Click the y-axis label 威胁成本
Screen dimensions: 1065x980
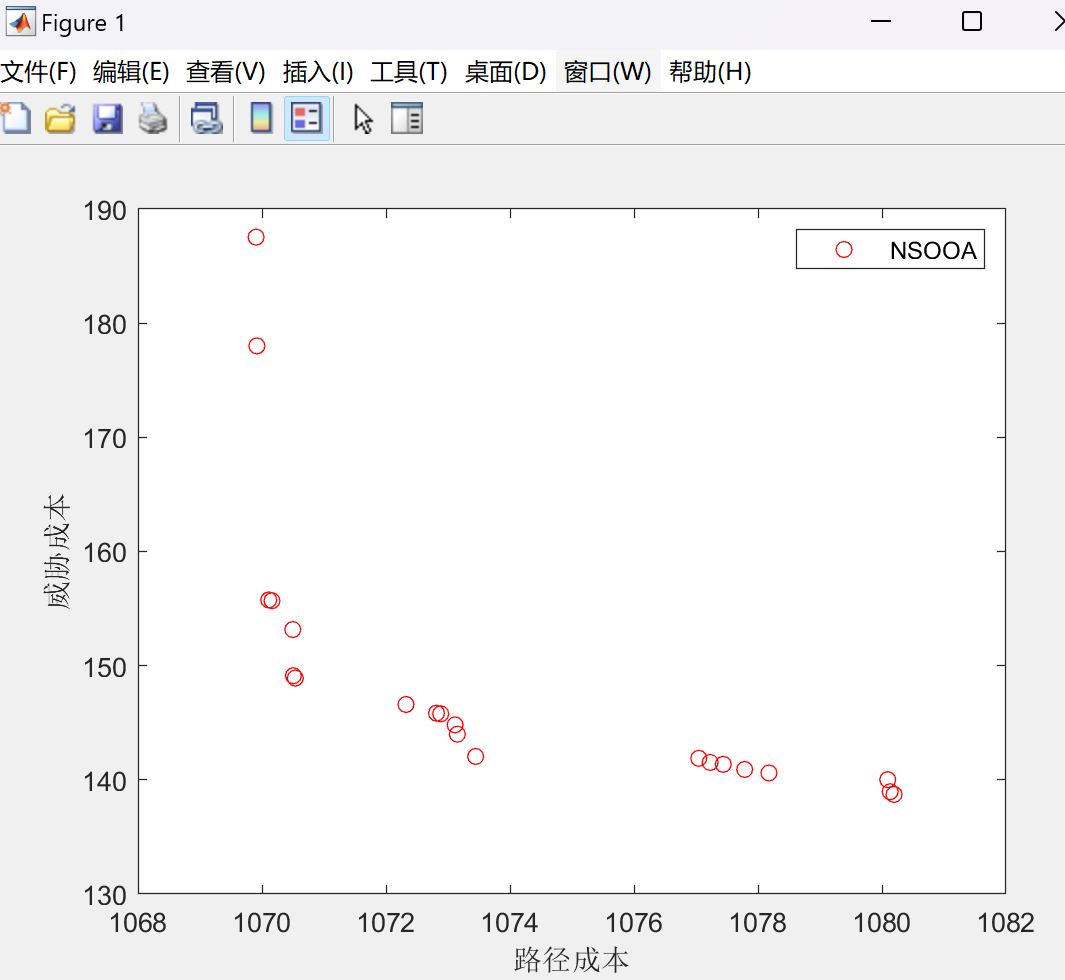pyautogui.click(x=59, y=551)
